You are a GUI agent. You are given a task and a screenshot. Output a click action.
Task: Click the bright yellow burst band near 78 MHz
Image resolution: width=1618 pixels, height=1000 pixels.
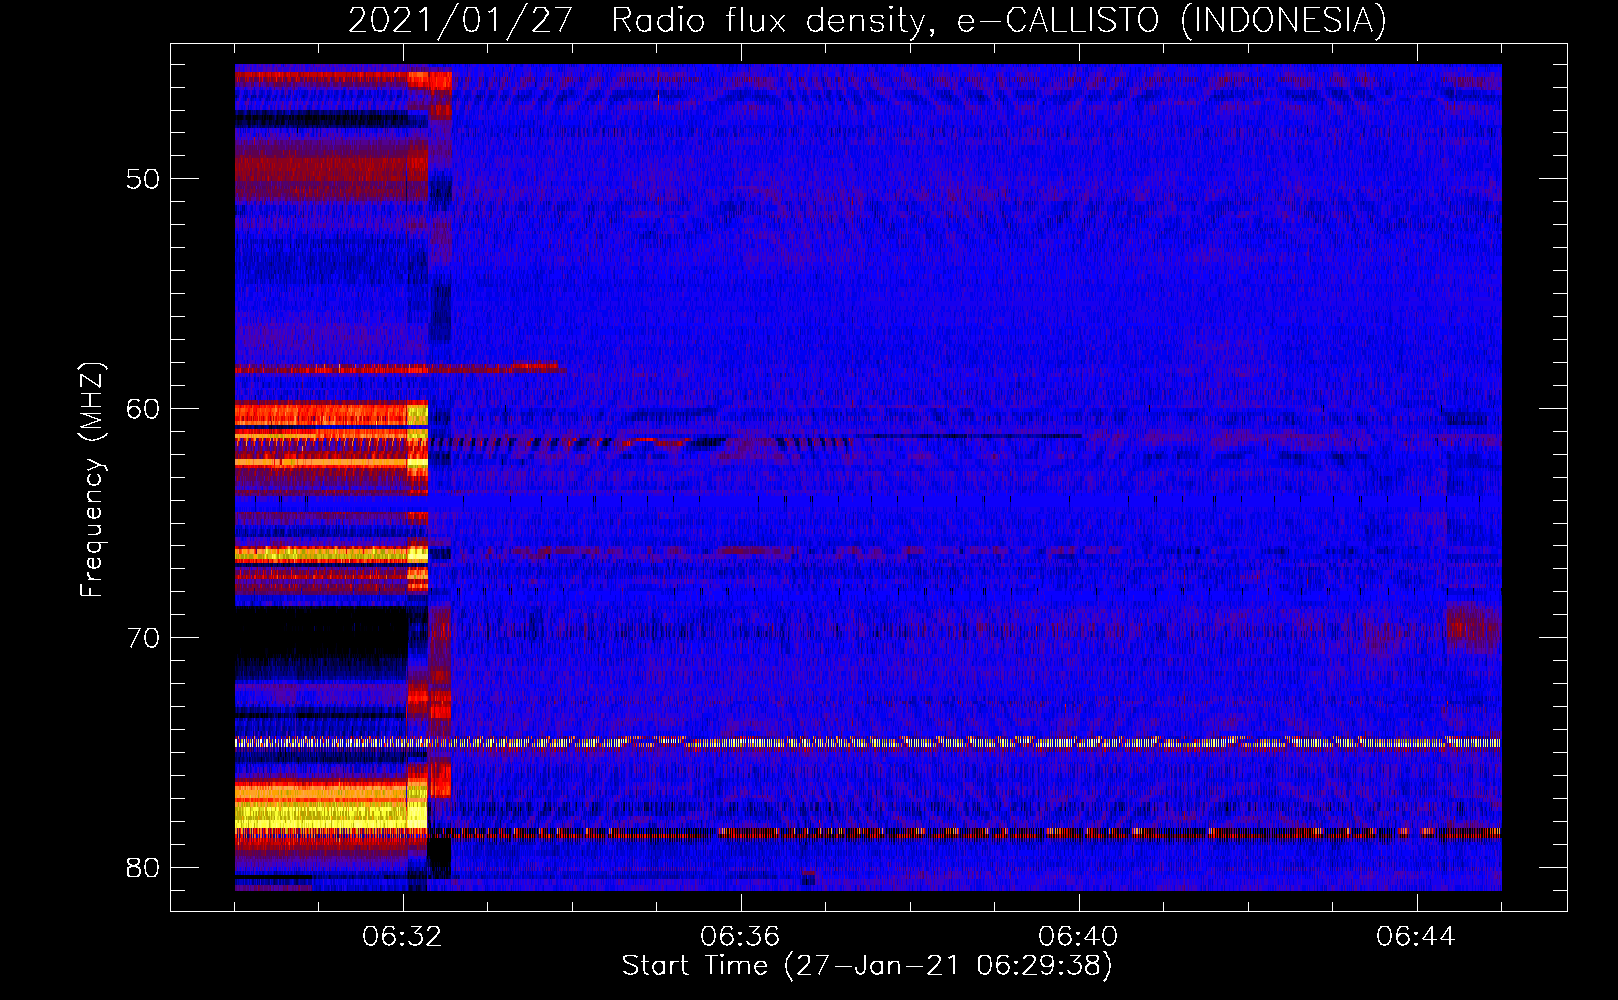(330, 814)
